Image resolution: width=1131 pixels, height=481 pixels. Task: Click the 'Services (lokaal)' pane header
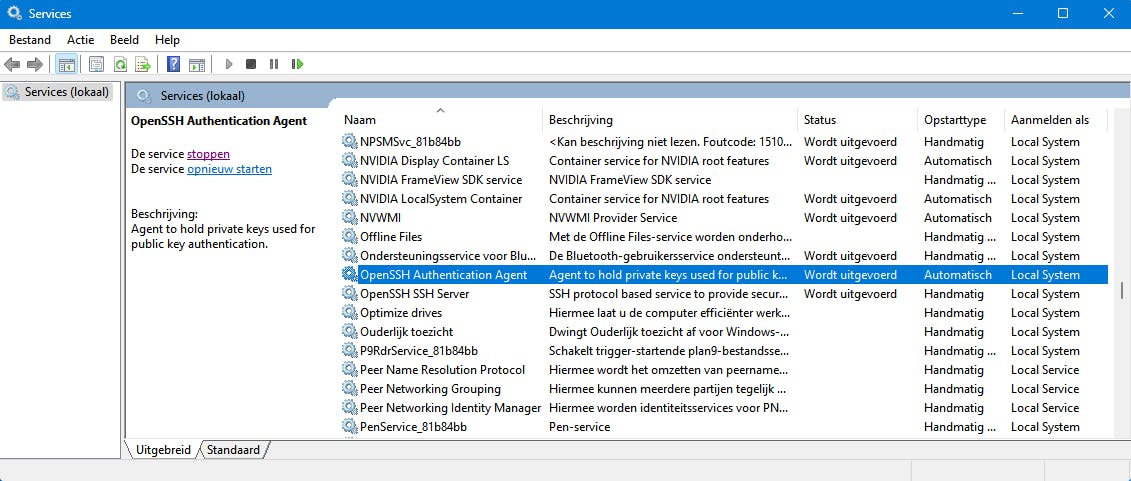click(x=203, y=95)
